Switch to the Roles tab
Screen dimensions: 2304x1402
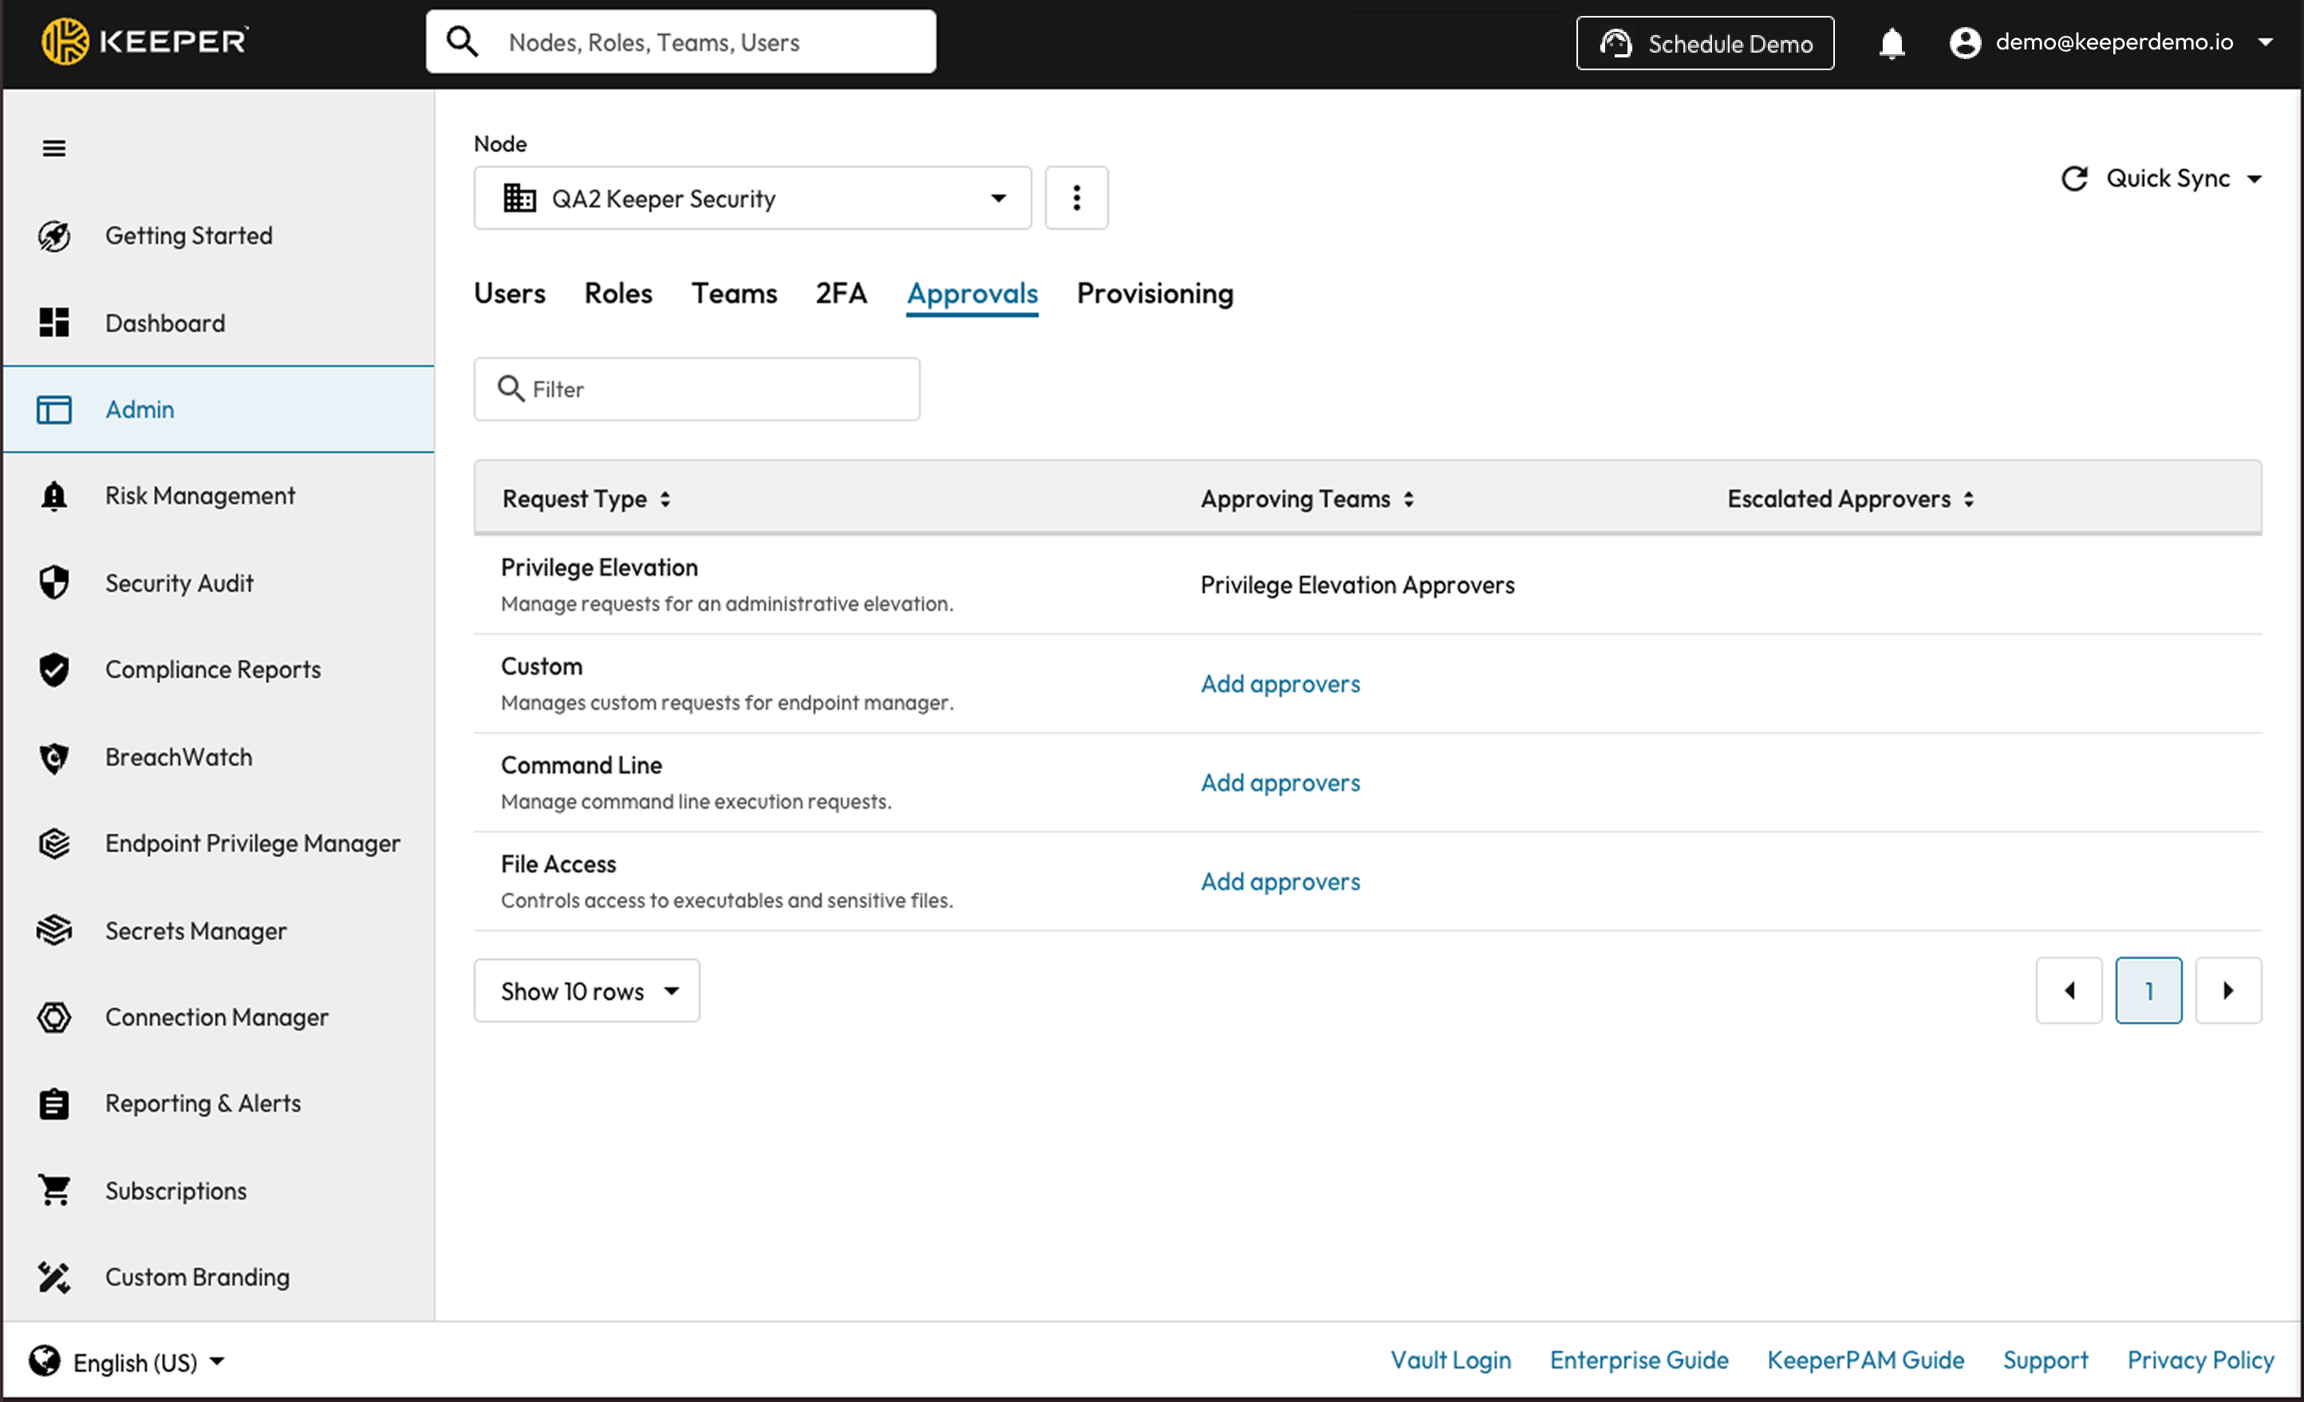tap(618, 293)
